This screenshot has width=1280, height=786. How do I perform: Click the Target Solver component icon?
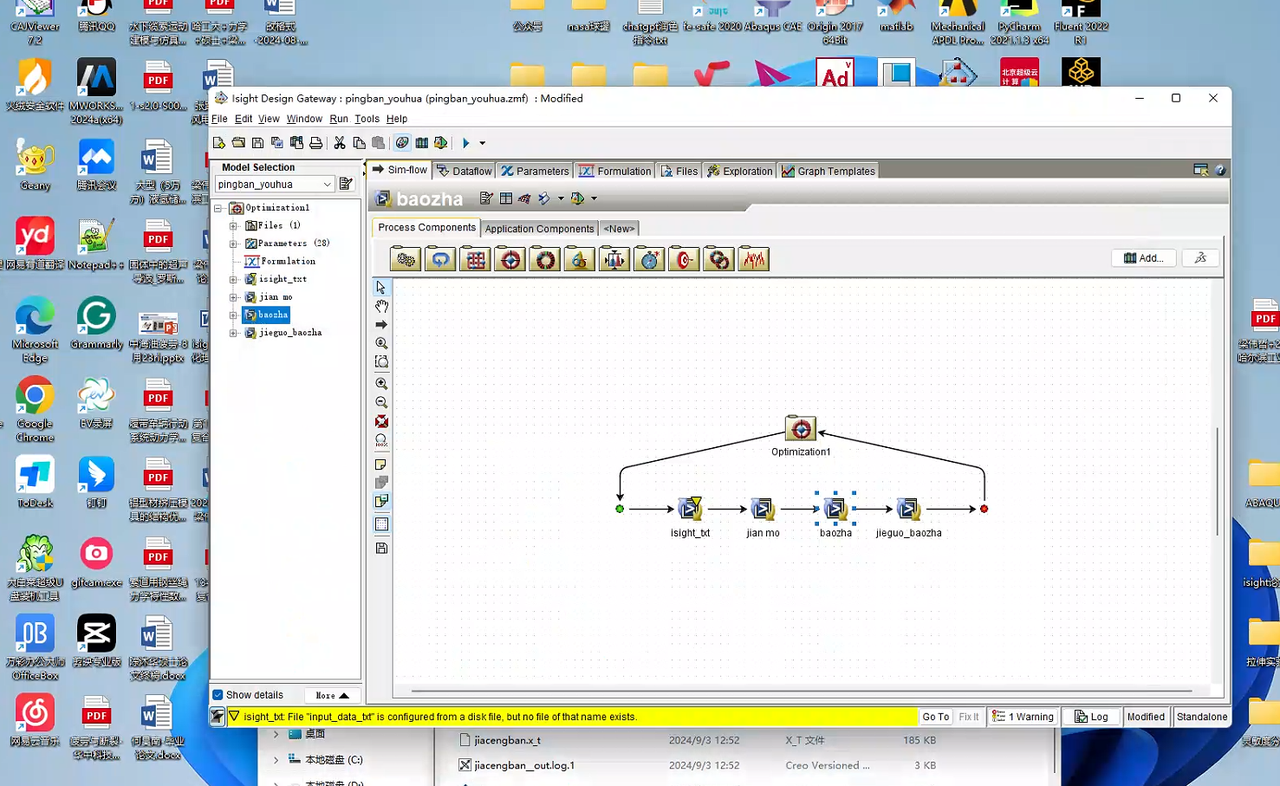pos(684,259)
